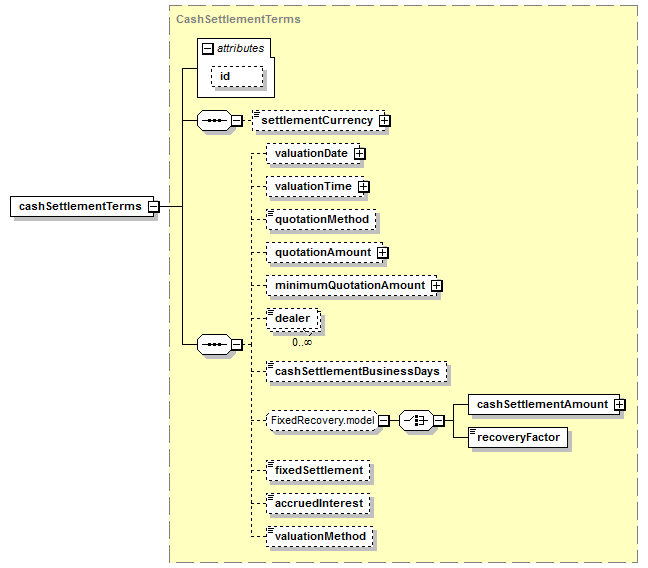
Task: Collapse the lower sequence compositor near dealer
Action: 236,344
